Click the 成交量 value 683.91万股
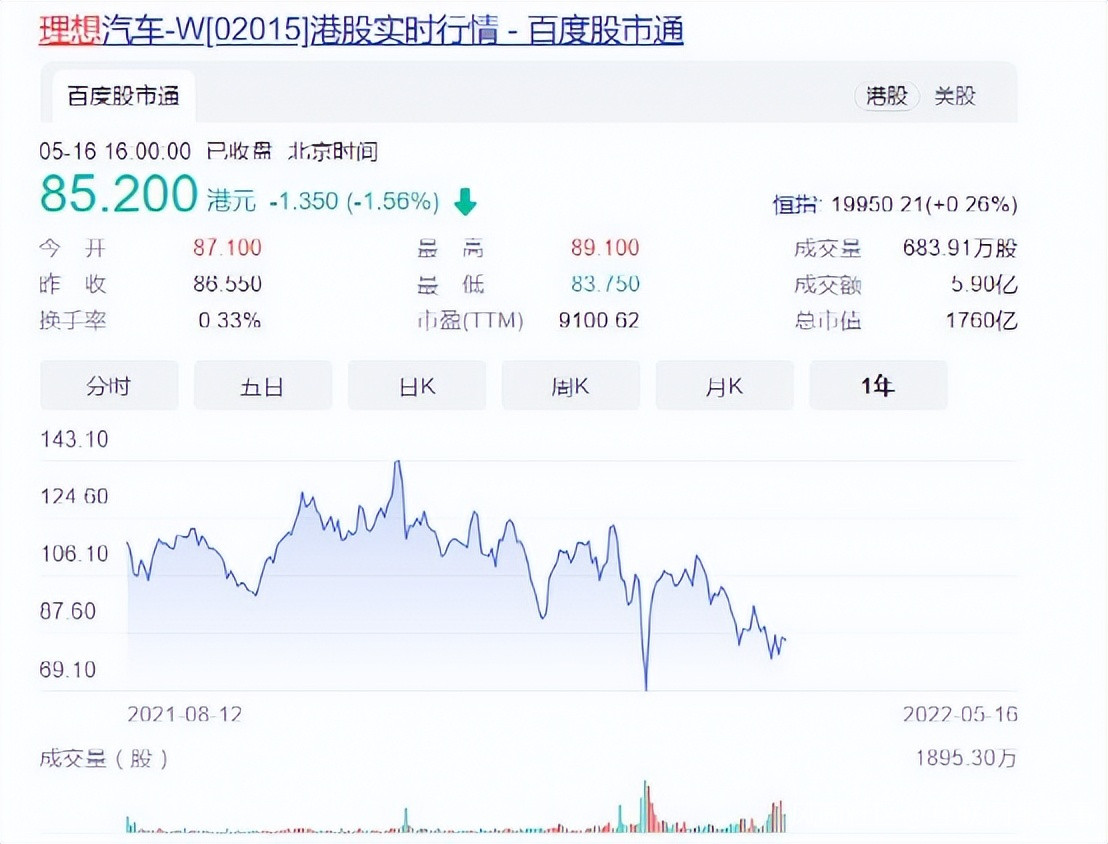Viewport: 1108px width, 844px height. (960, 248)
